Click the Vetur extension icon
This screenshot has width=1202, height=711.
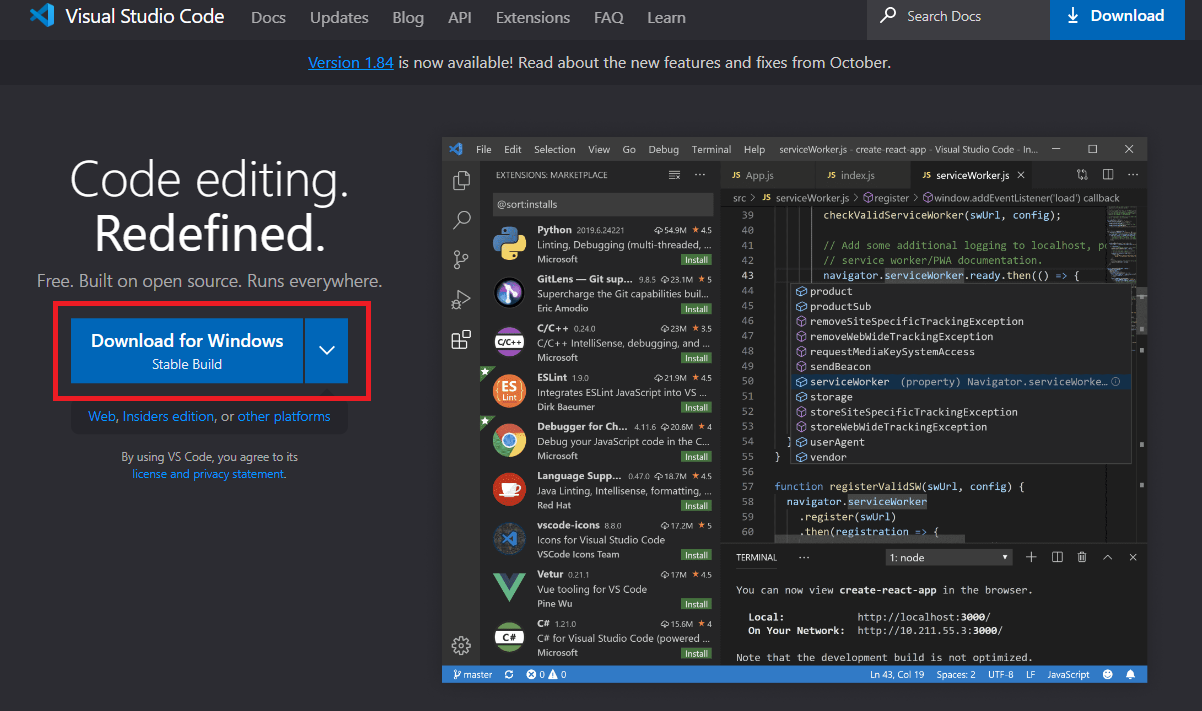click(x=510, y=587)
